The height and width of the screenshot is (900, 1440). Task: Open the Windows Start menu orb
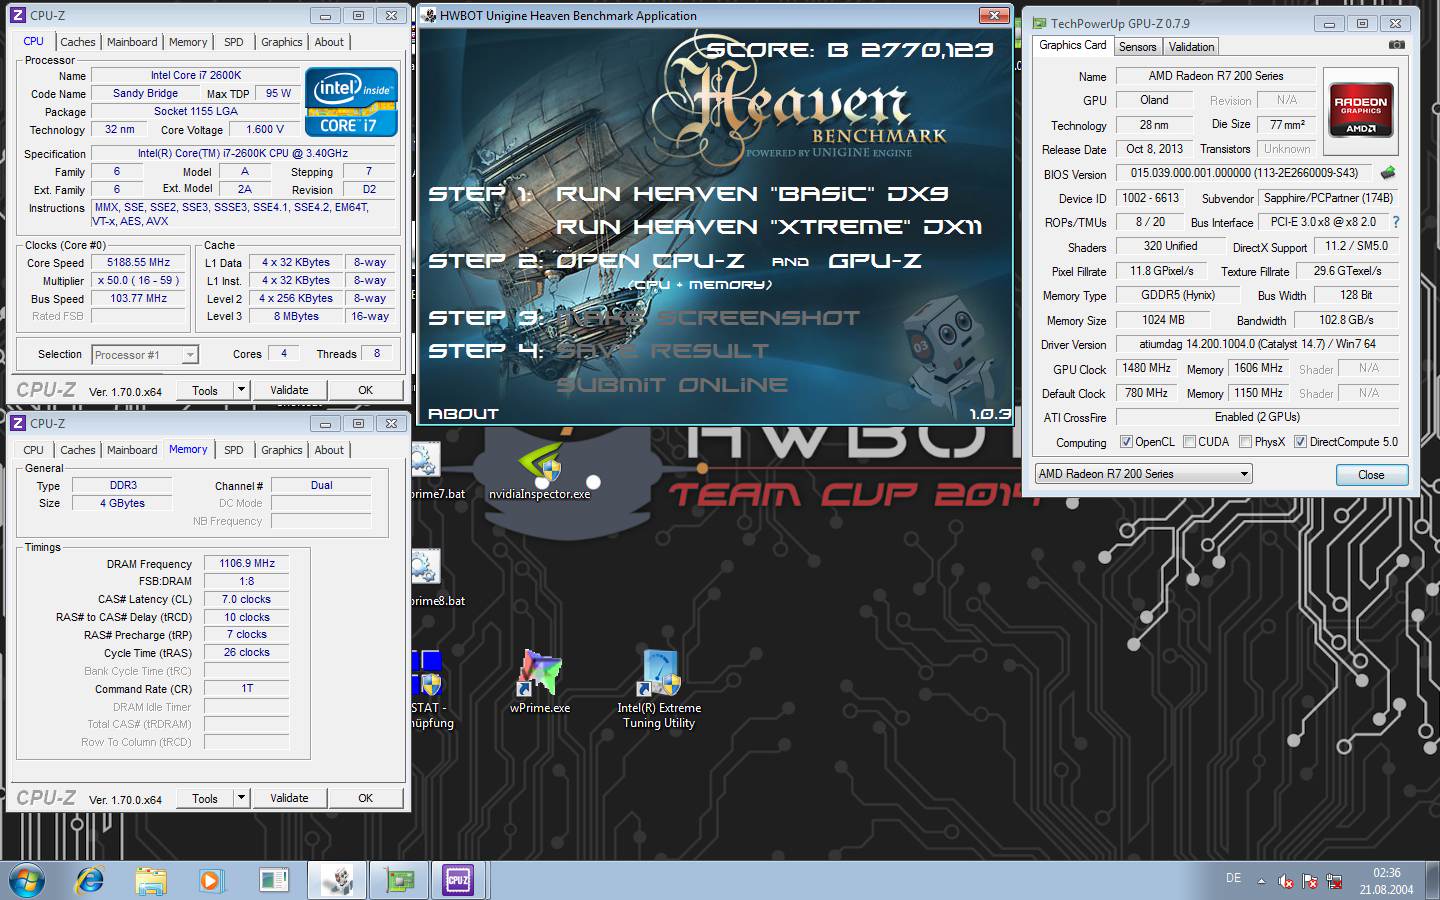pos(27,880)
